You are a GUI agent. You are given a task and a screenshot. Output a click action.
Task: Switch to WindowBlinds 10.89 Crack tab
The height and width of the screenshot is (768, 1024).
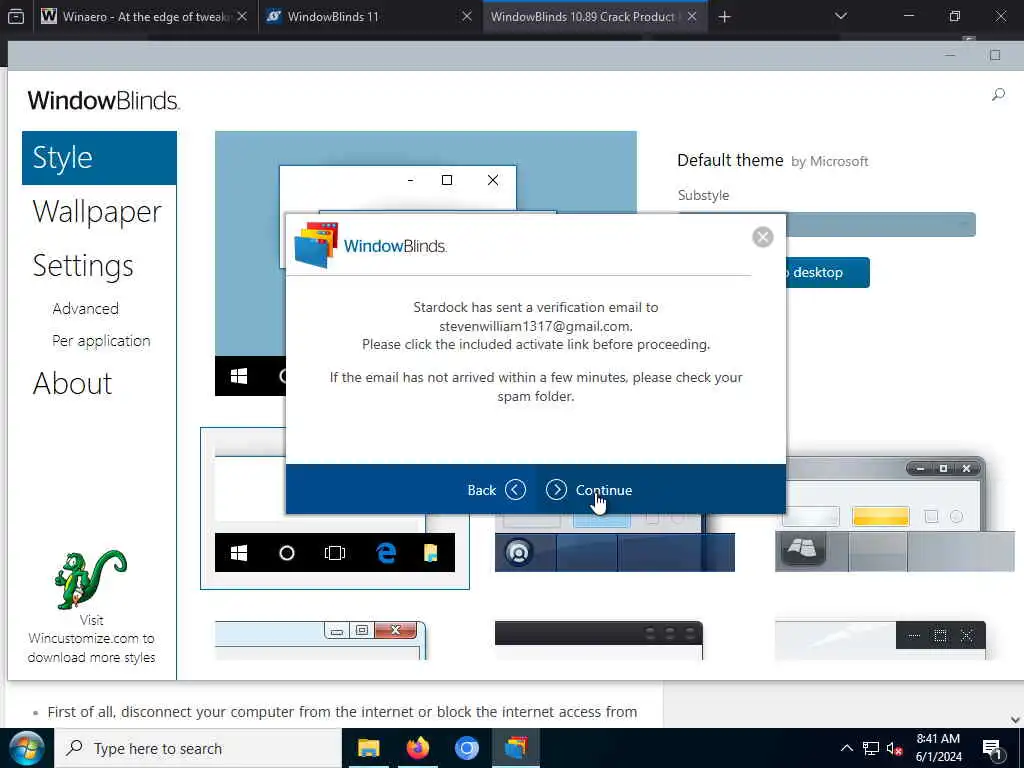point(594,16)
